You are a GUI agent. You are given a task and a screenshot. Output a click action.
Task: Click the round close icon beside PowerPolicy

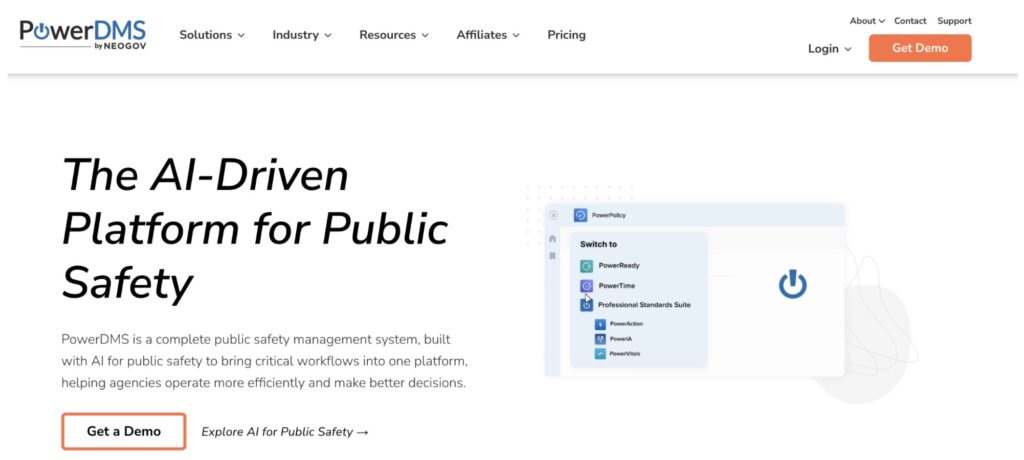pos(554,215)
